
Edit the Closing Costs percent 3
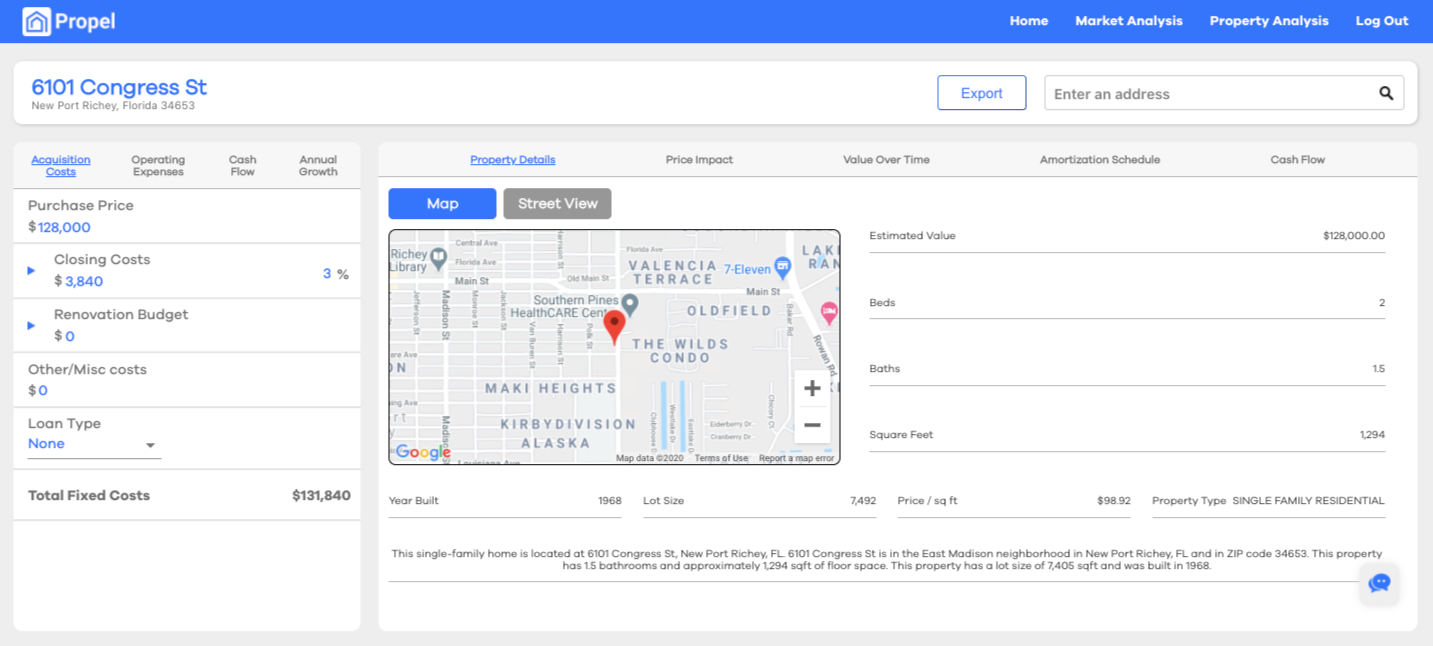[326, 274]
